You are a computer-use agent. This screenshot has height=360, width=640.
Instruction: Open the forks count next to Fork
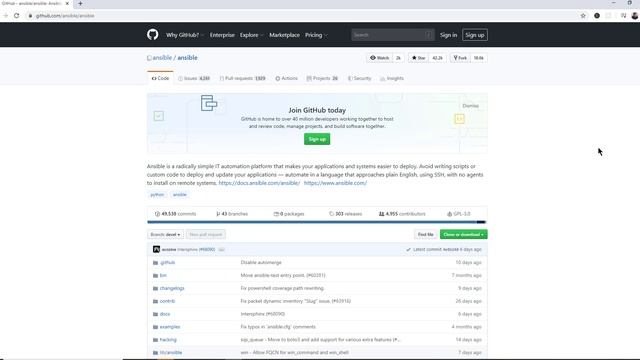point(478,58)
